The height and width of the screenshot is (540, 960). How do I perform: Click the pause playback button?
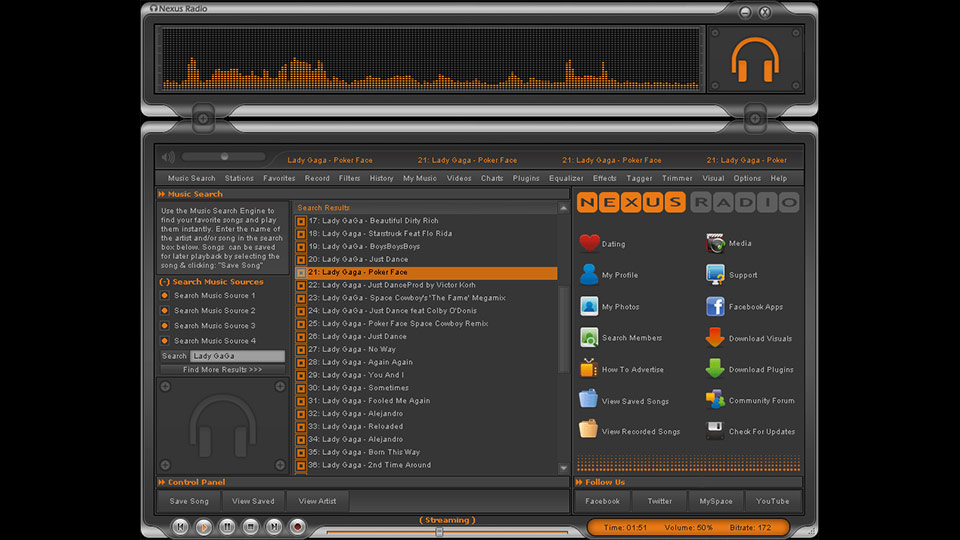pos(227,527)
